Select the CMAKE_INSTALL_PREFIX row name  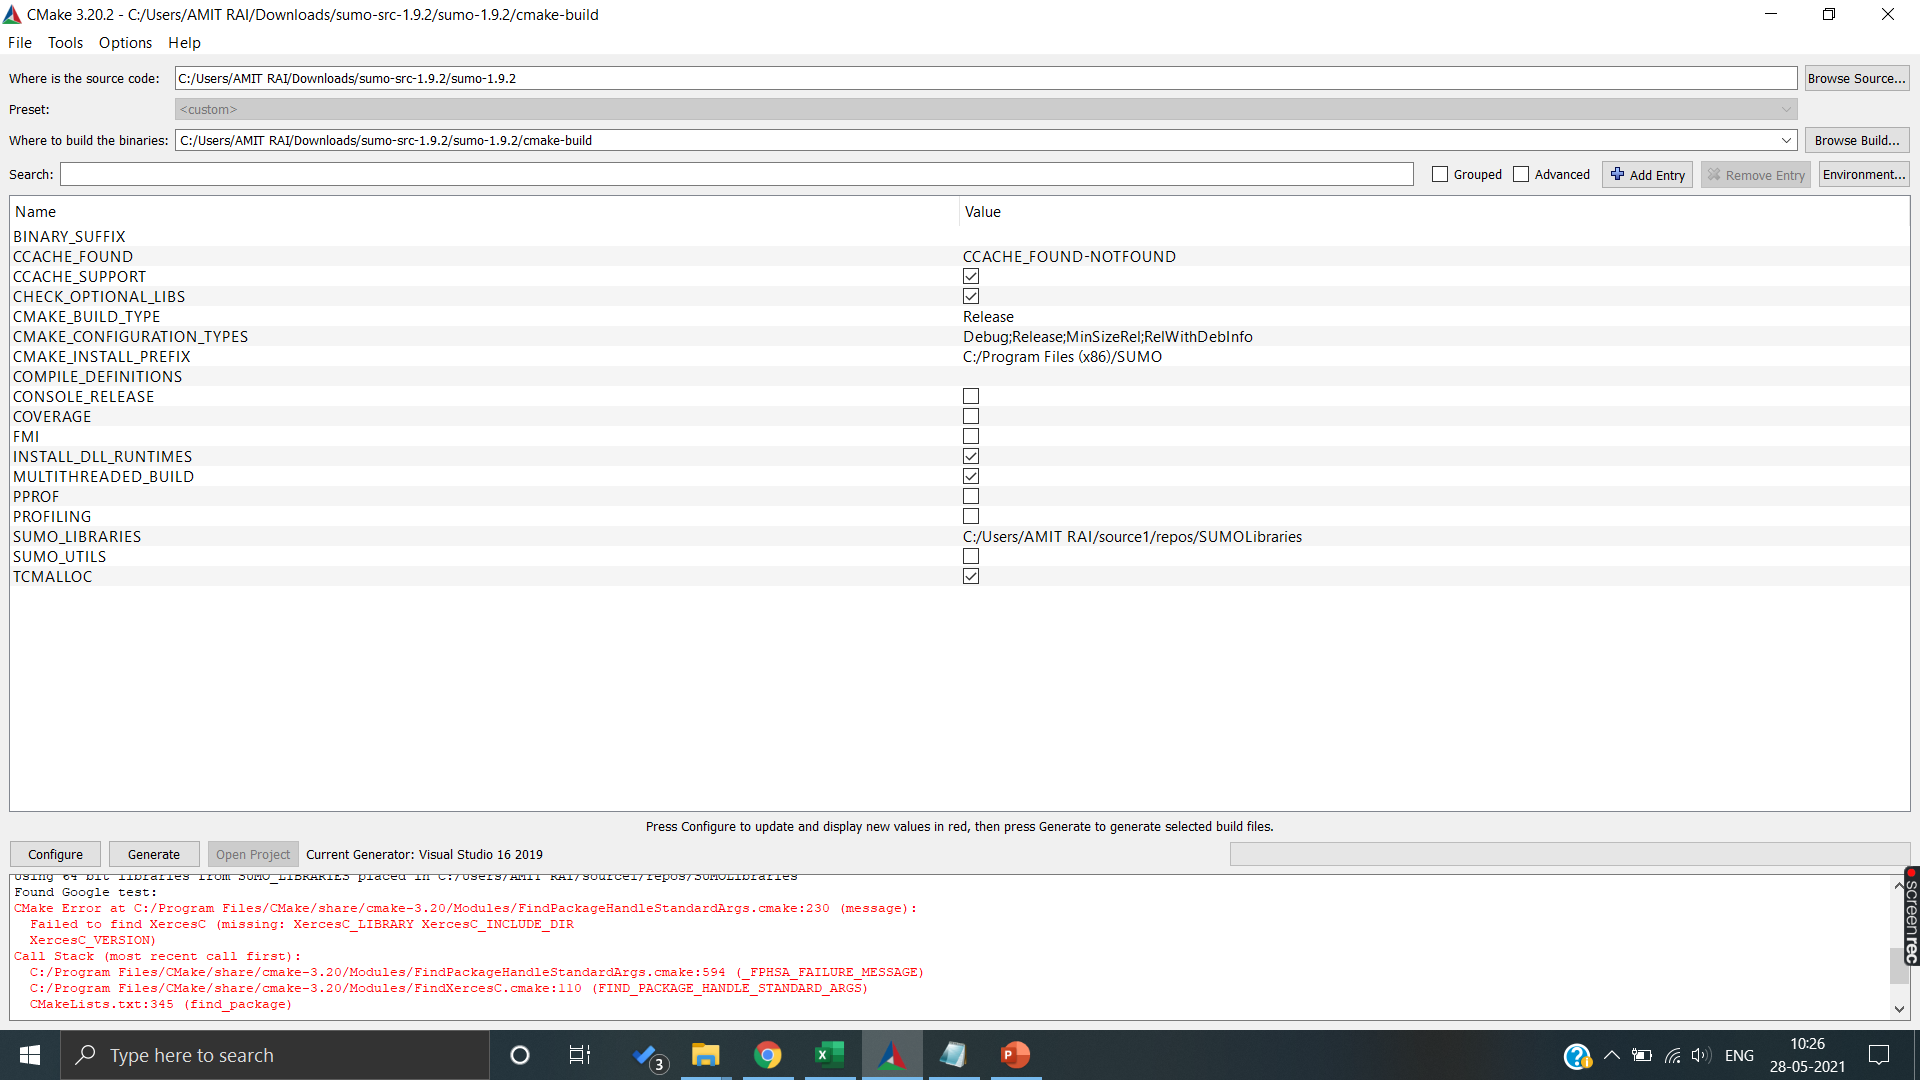point(101,357)
